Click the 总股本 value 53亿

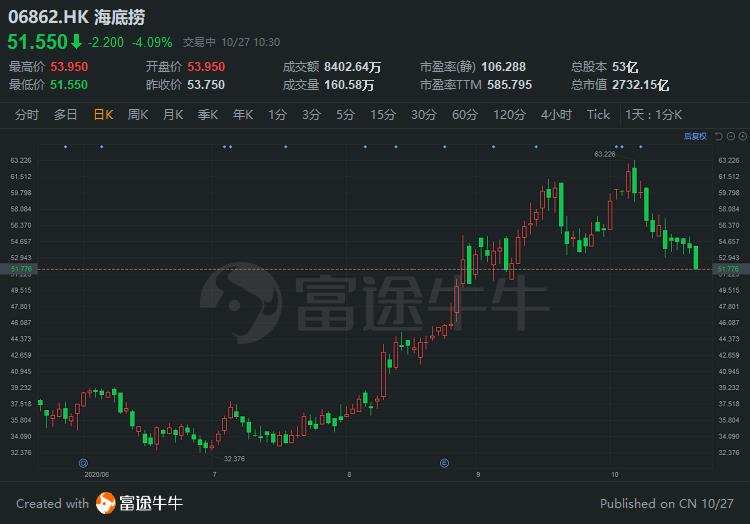[625, 67]
